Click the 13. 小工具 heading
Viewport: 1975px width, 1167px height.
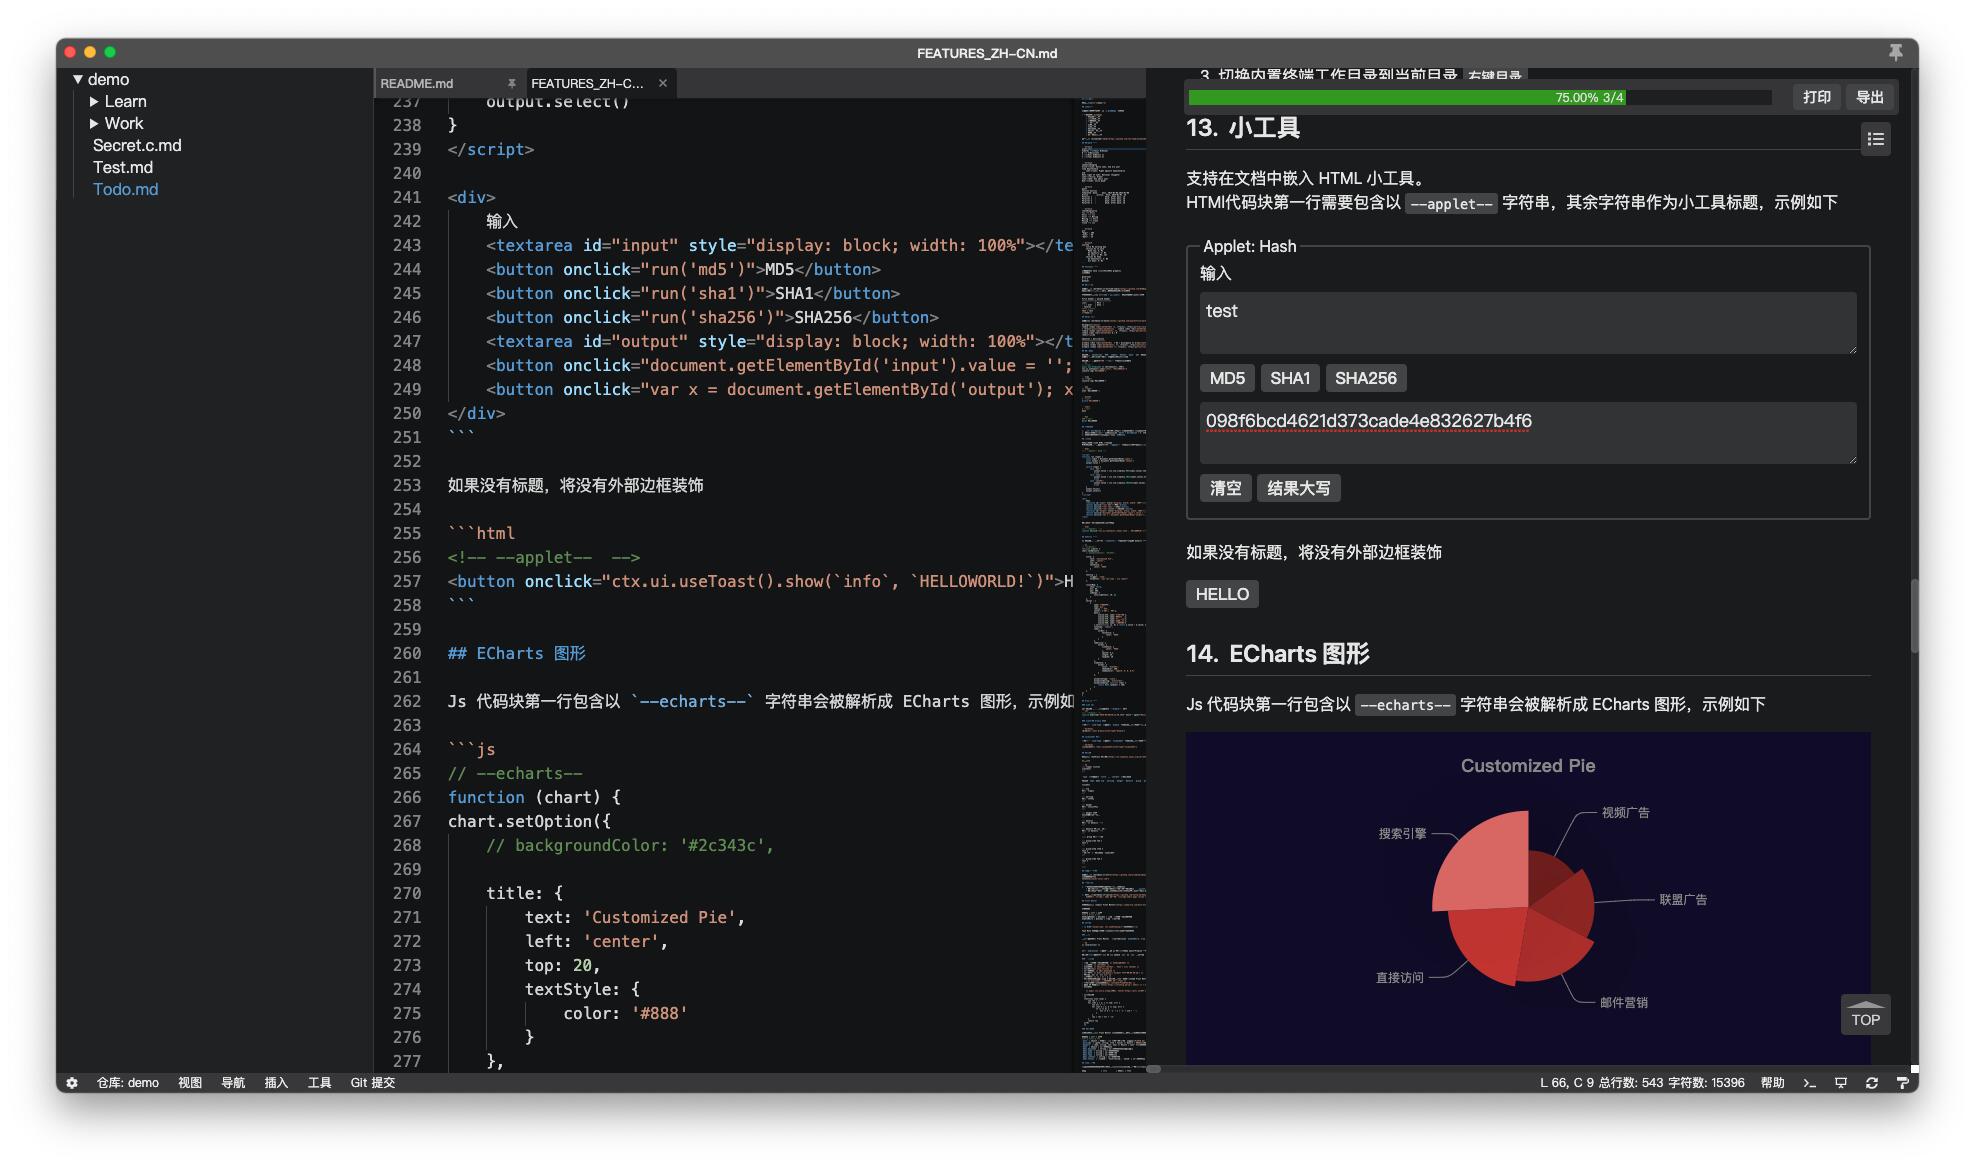(x=1243, y=128)
